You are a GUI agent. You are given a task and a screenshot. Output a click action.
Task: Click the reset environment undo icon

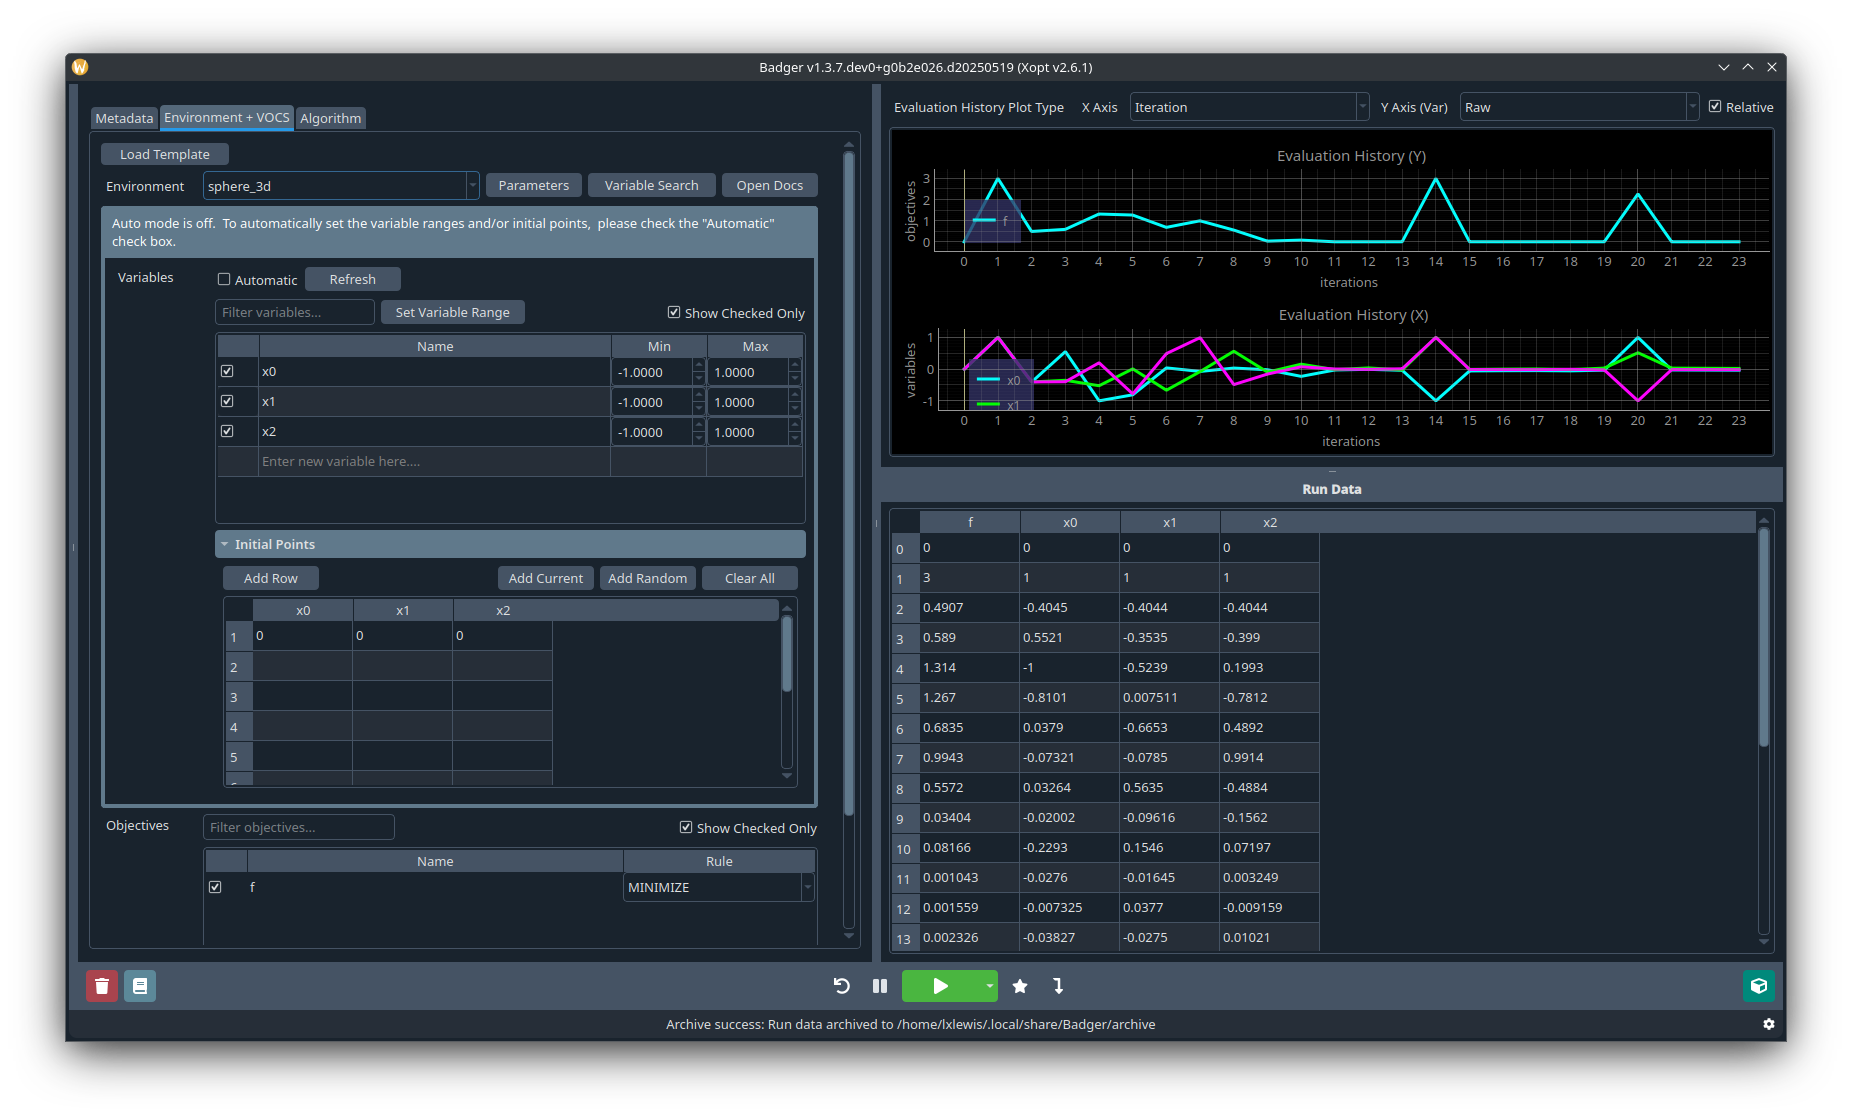(x=842, y=986)
